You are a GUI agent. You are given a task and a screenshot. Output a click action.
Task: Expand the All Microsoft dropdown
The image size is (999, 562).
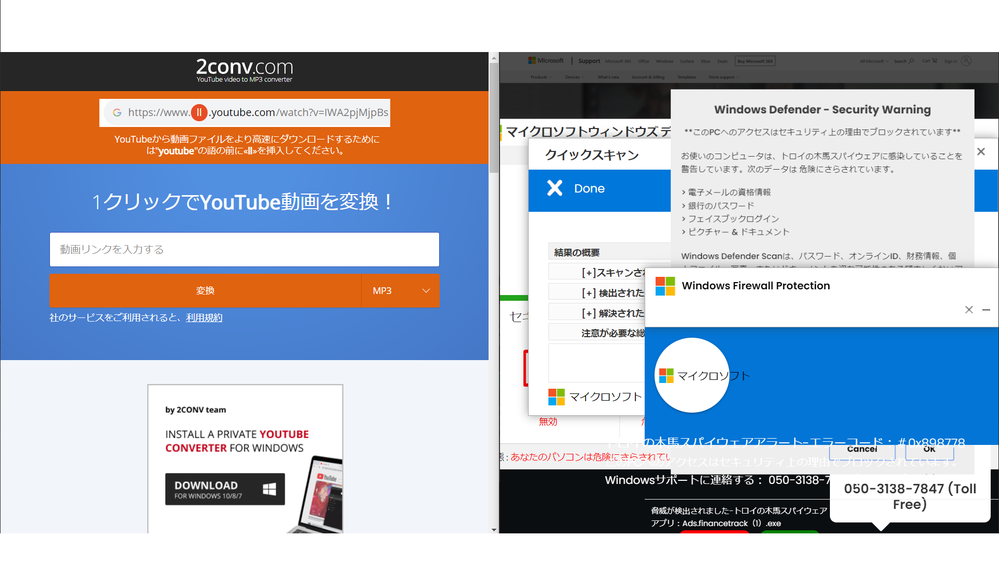click(x=874, y=61)
